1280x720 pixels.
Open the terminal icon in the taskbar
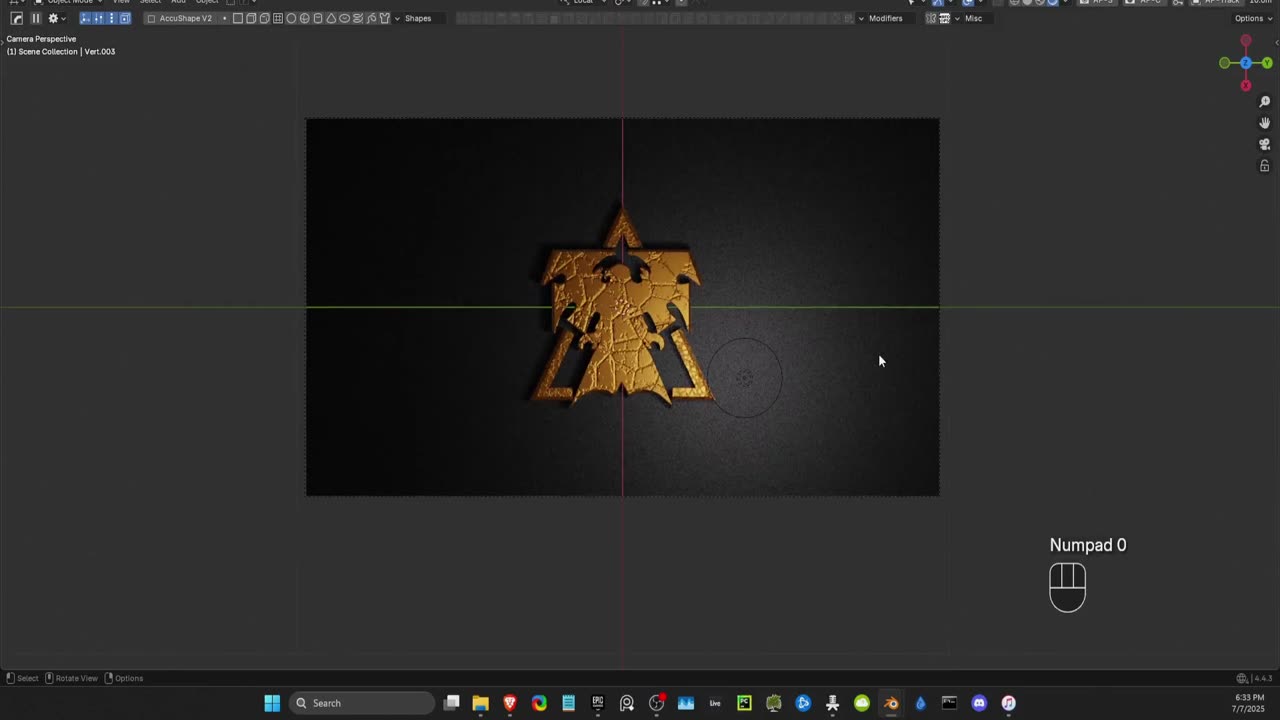pyautogui.click(x=949, y=703)
